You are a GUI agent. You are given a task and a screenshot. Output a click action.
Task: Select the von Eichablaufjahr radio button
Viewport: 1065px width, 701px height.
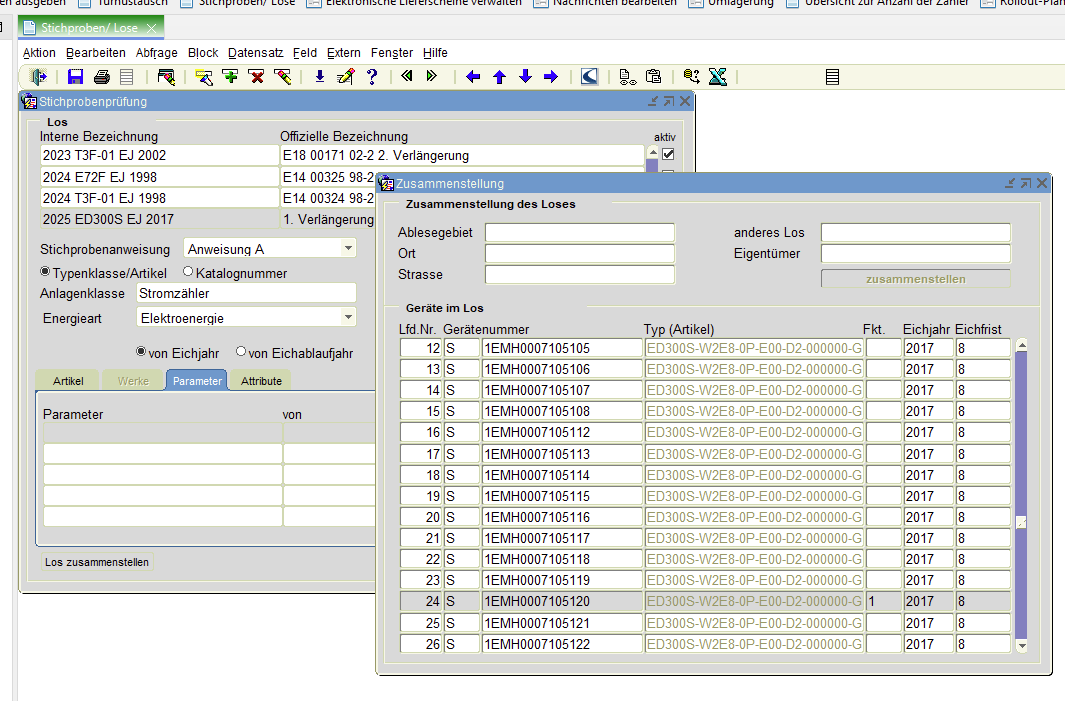241,352
